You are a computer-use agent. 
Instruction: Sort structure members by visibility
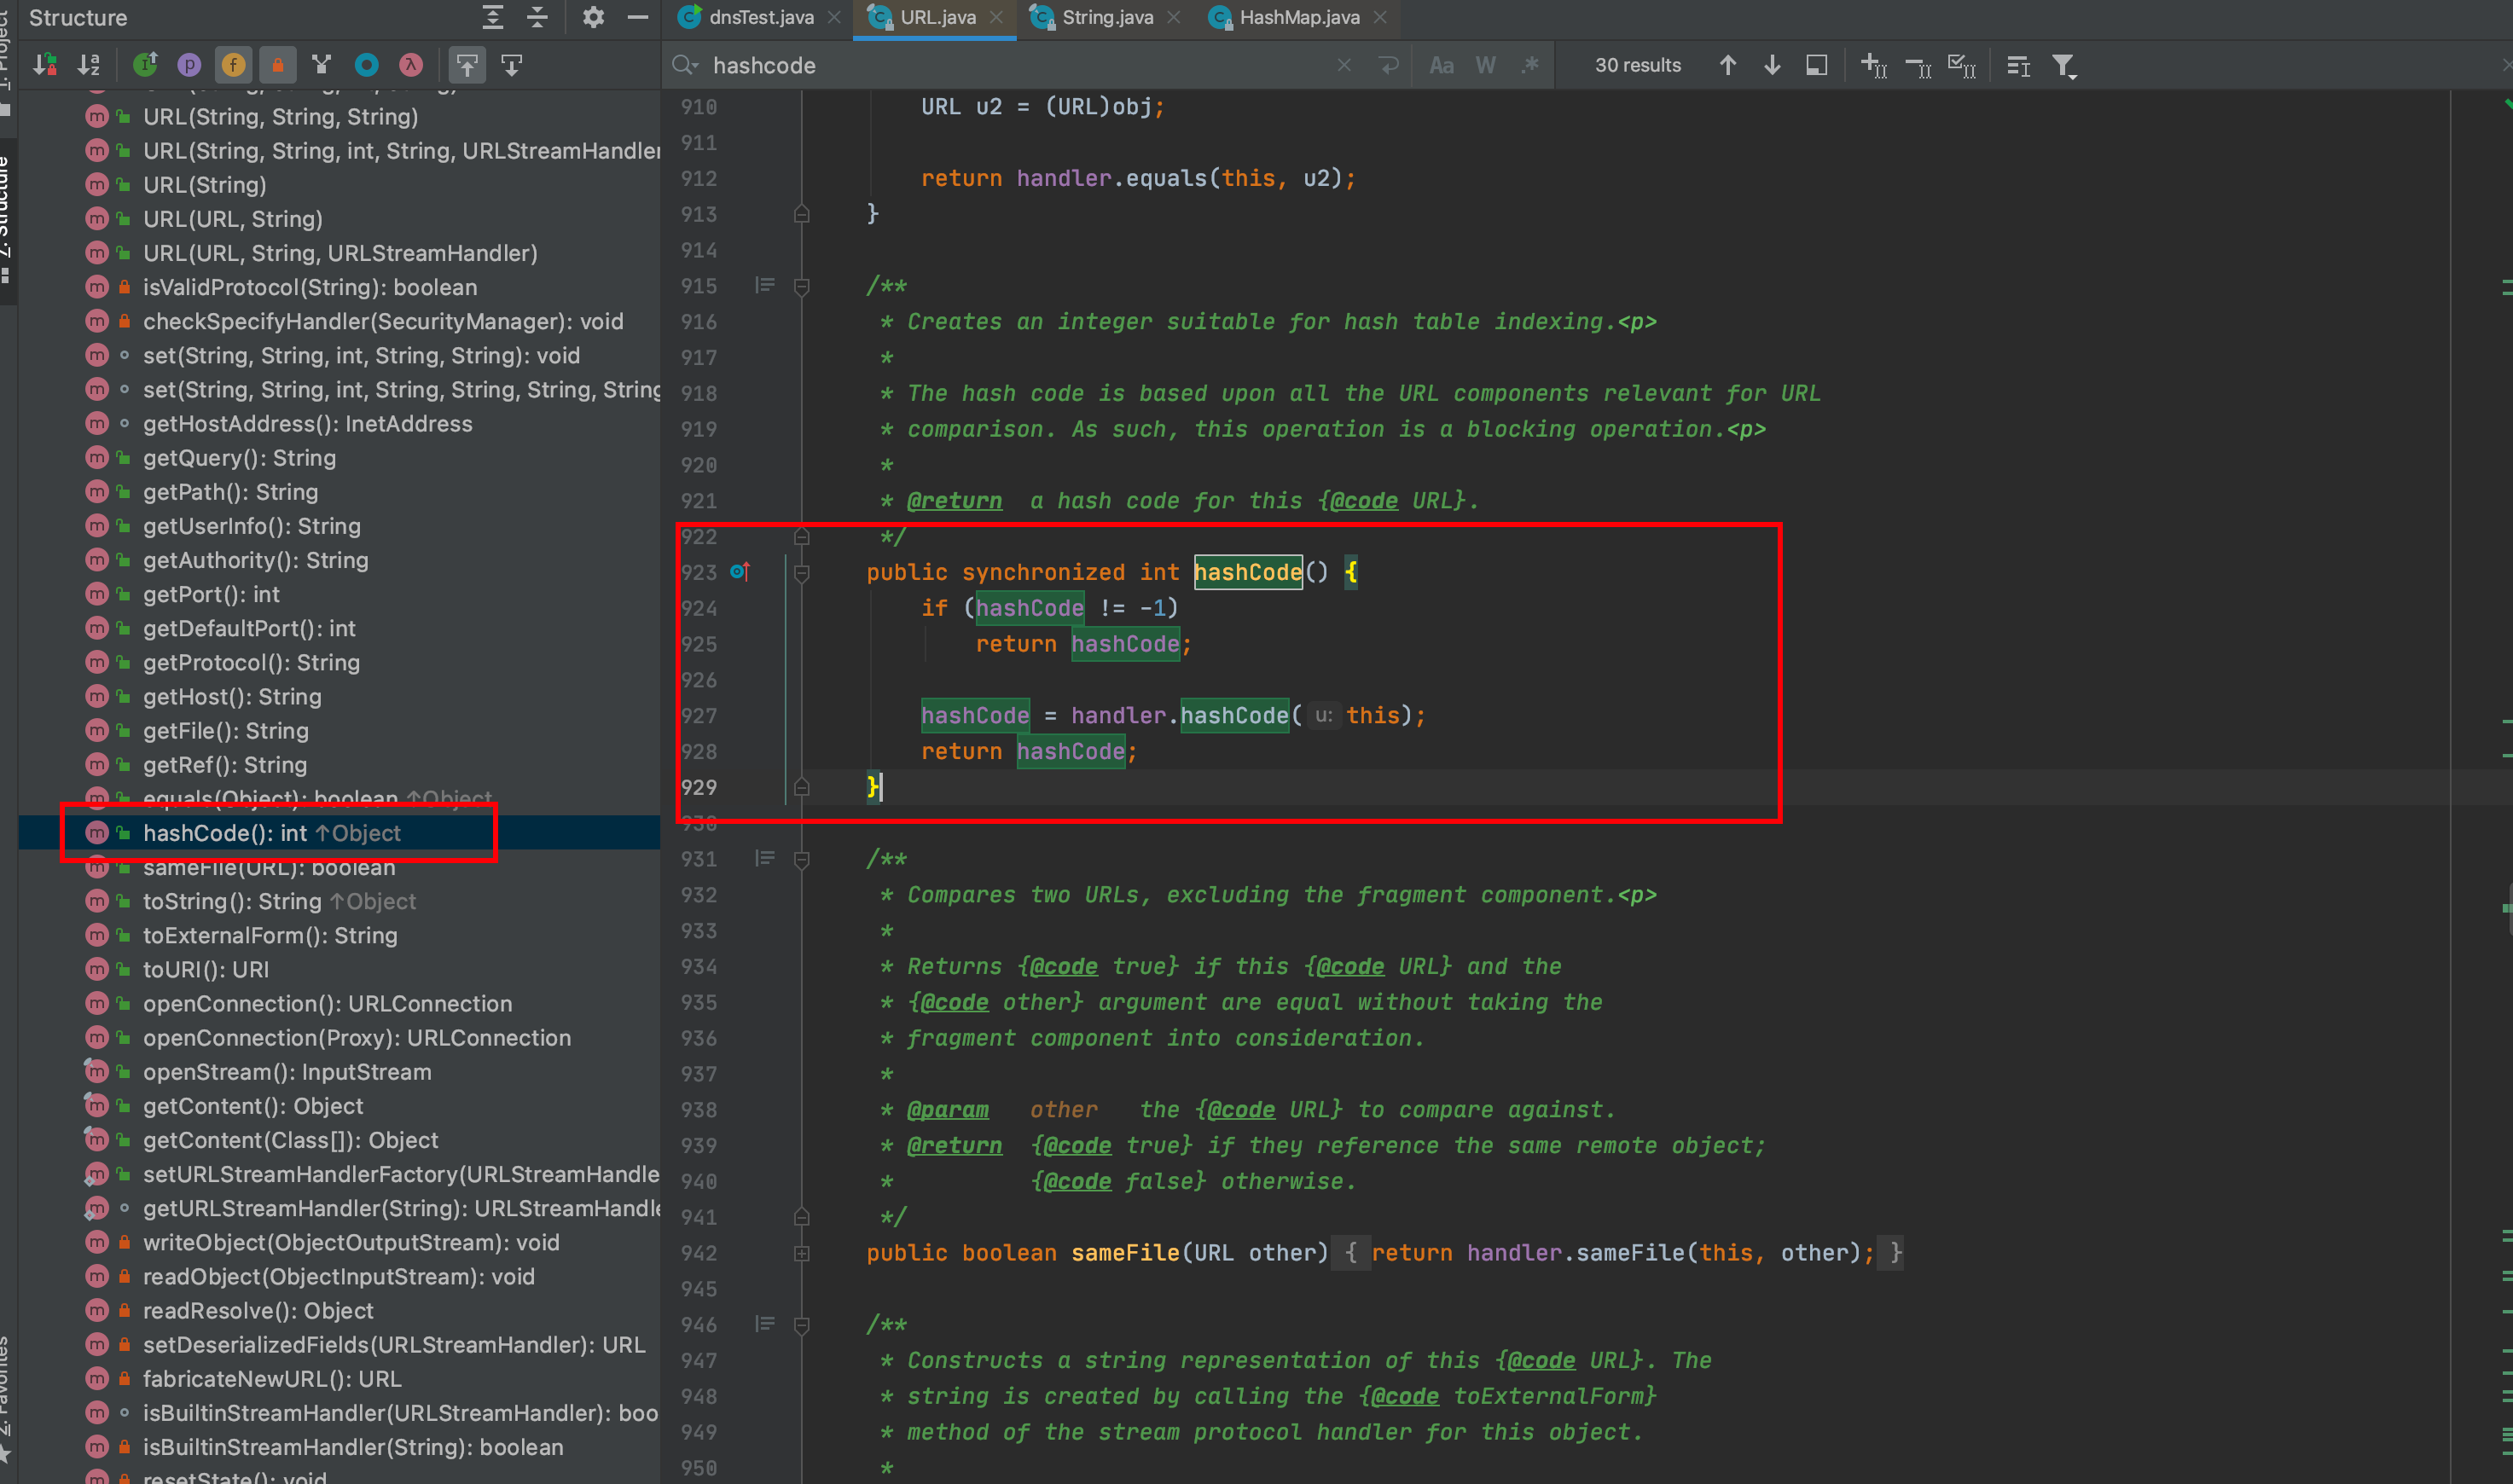45,65
